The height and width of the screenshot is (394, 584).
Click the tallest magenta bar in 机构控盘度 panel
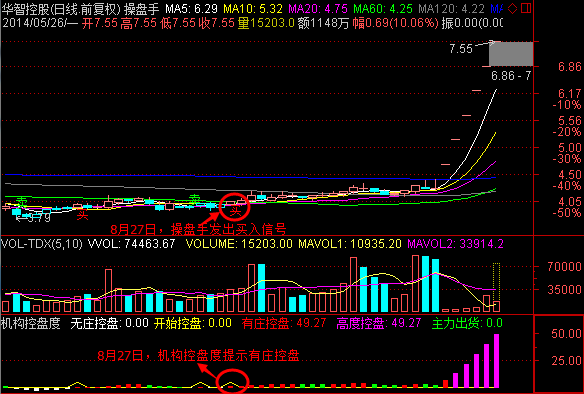496,361
